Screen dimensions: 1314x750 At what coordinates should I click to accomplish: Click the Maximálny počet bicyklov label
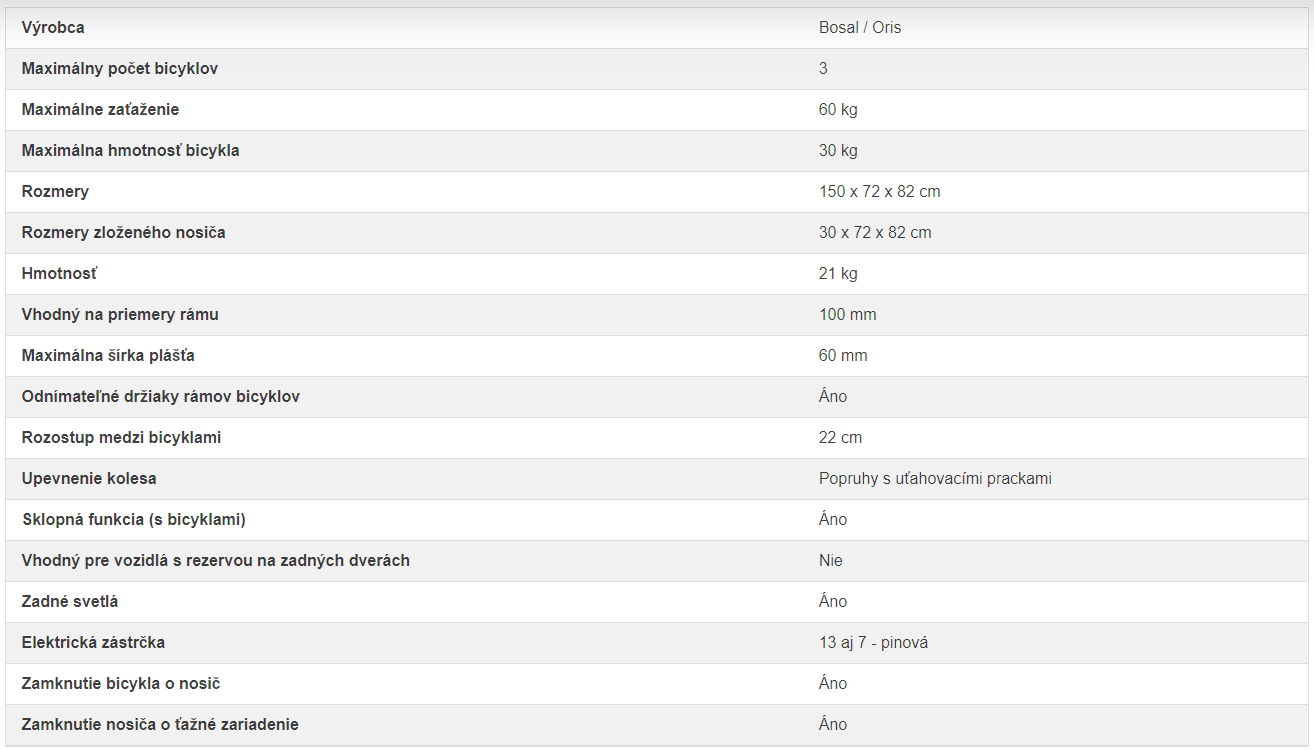coord(120,69)
